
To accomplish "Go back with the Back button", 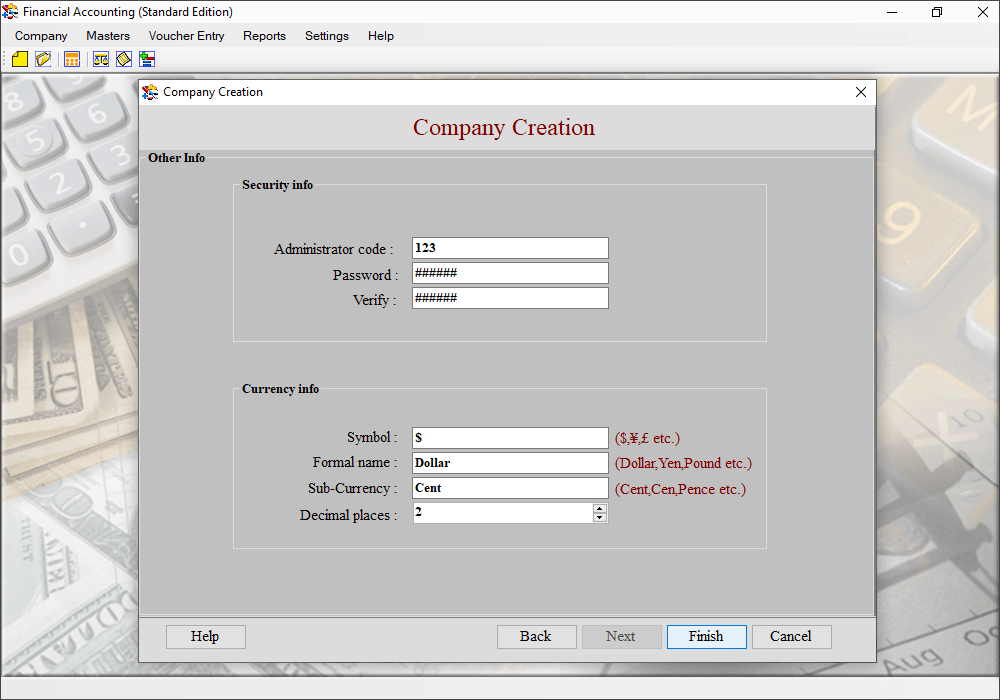I will click(x=536, y=636).
